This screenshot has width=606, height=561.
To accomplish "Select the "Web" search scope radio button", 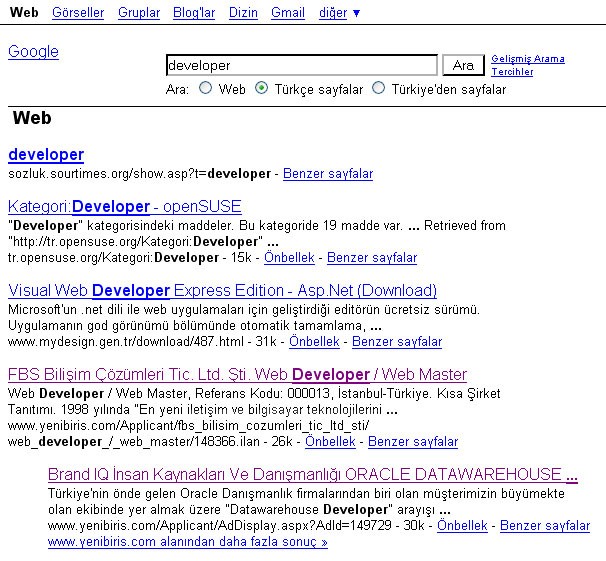I will [206, 88].
